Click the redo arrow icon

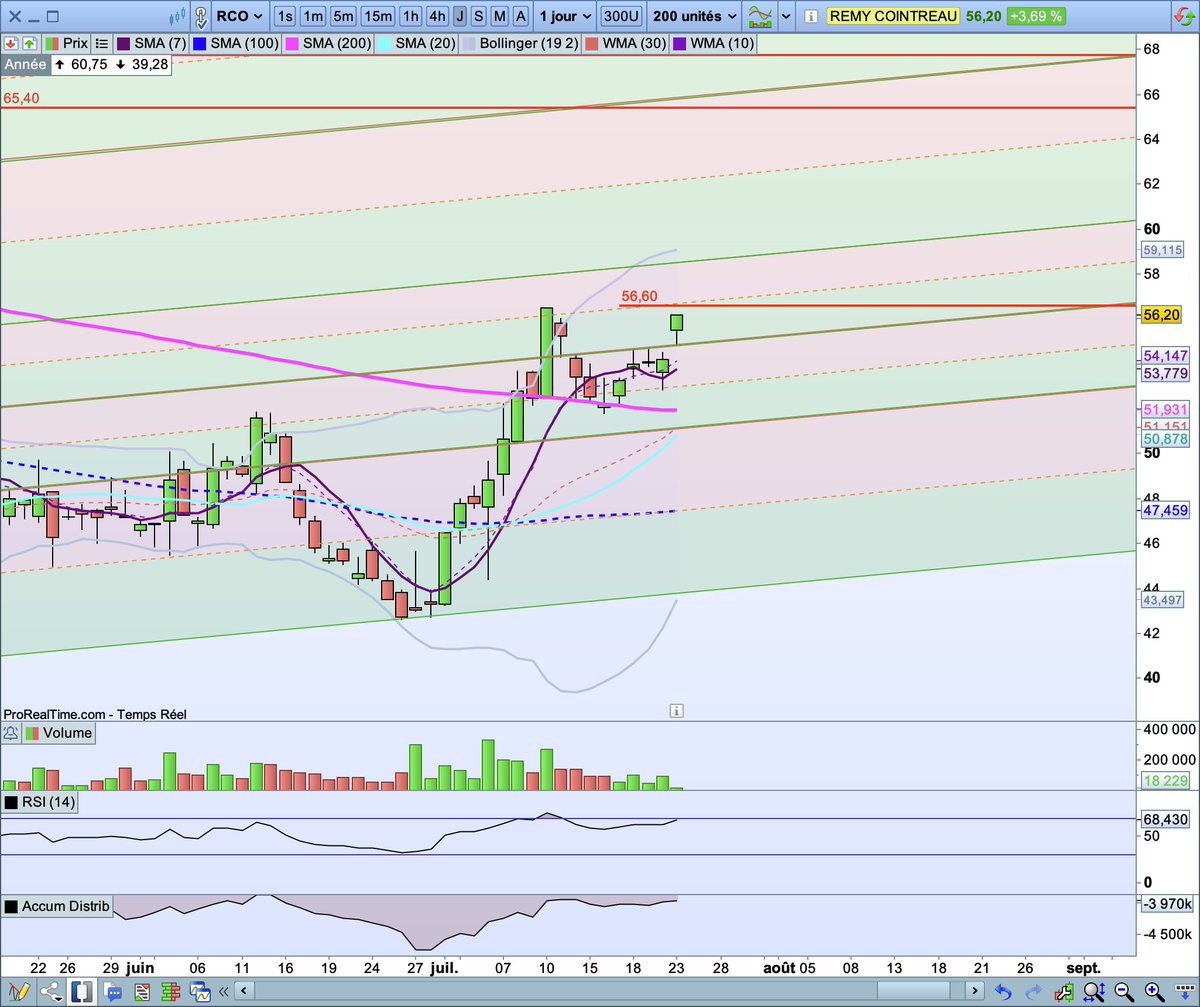click(x=1035, y=992)
